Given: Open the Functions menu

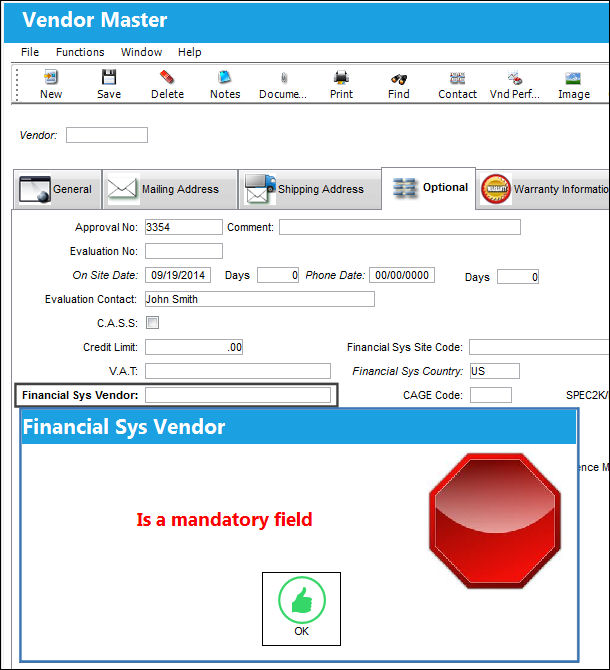Looking at the screenshot, I should point(80,52).
